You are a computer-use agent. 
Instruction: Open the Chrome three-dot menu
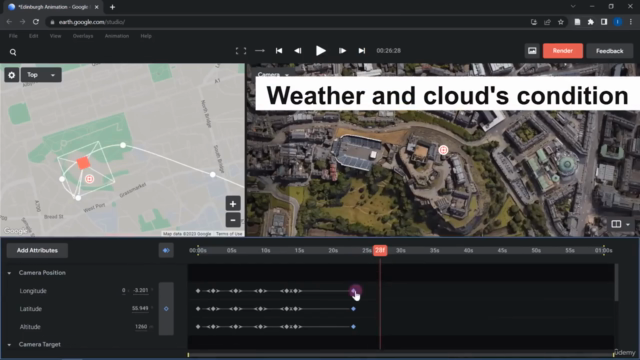pyautogui.click(x=631, y=22)
